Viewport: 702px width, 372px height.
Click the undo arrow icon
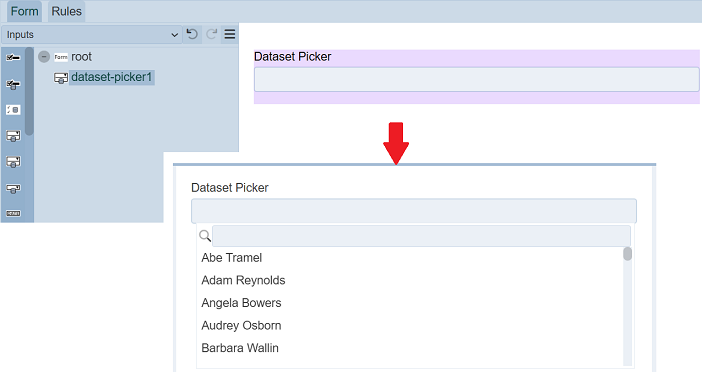point(192,34)
